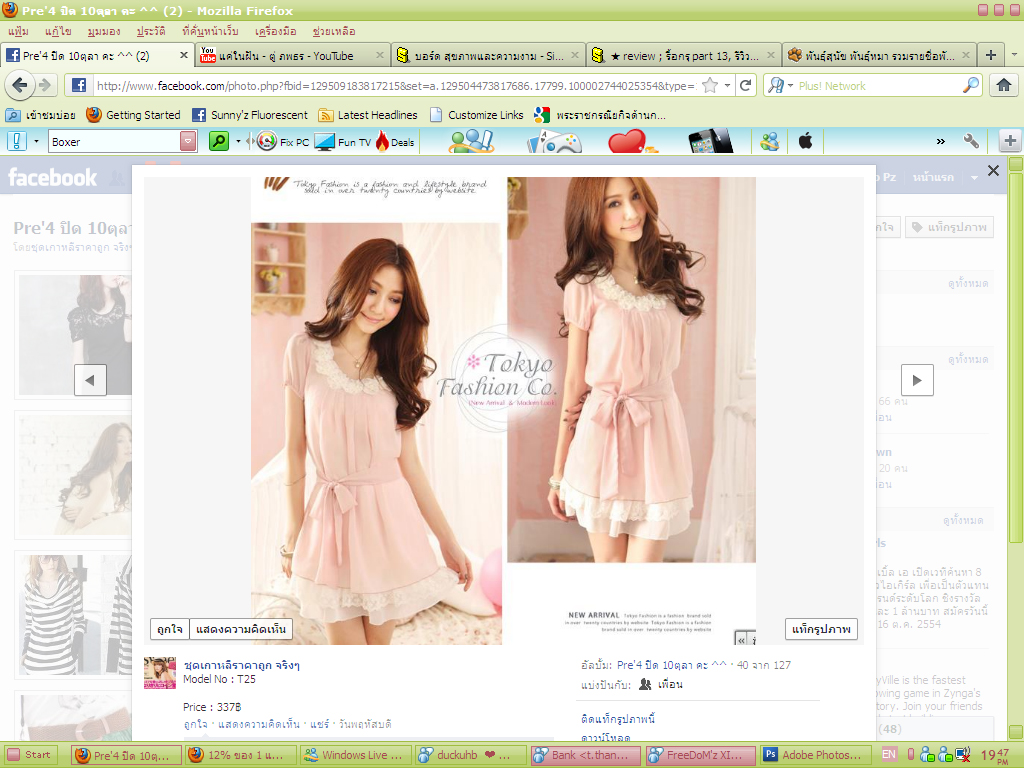The width and height of the screenshot is (1024, 768).
Task: Open the Fix PC toolbar item
Action: pyautogui.click(x=283, y=141)
